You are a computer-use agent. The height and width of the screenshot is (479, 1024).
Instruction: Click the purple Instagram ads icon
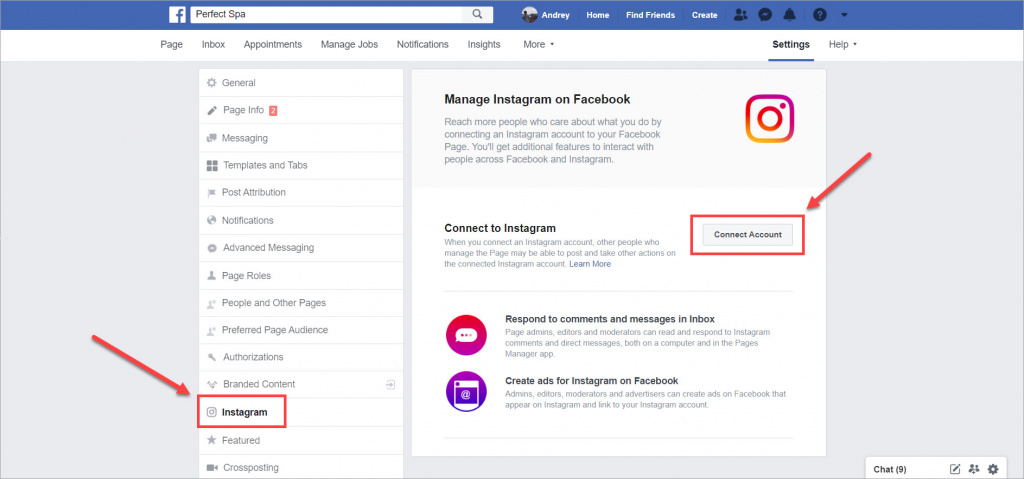[x=466, y=391]
